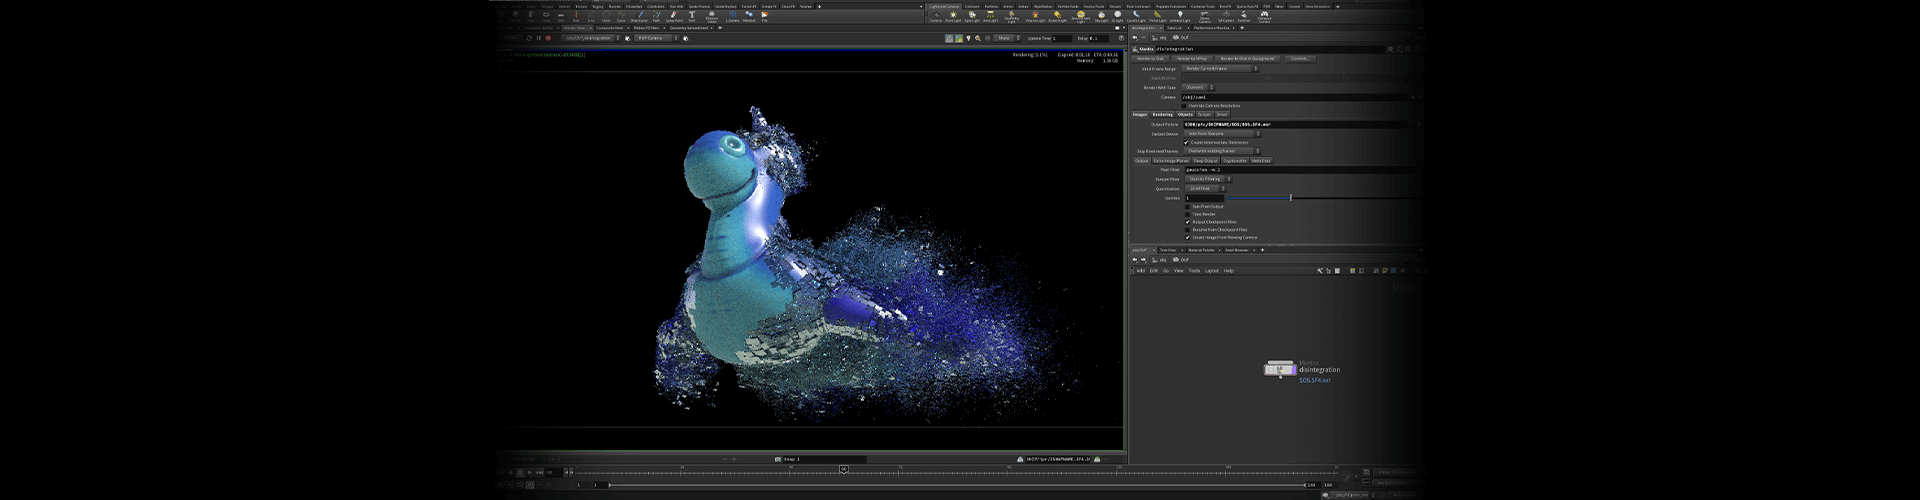This screenshot has height=500, width=1920.
Task: Switch to the Objects tab
Action: pos(1185,115)
